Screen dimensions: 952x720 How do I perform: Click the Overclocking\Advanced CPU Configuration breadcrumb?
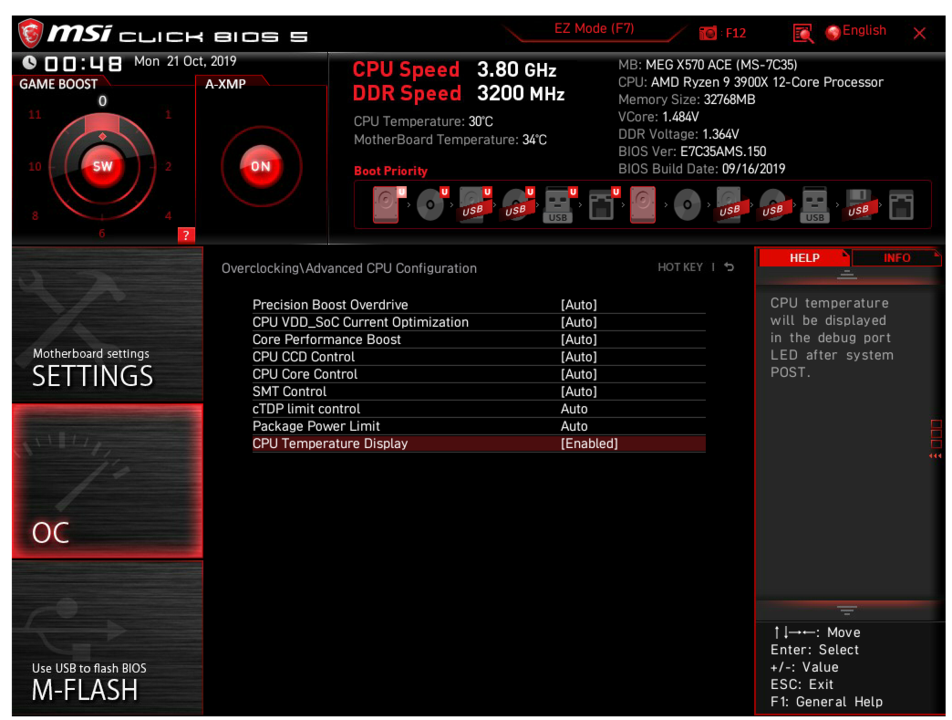[x=348, y=268]
